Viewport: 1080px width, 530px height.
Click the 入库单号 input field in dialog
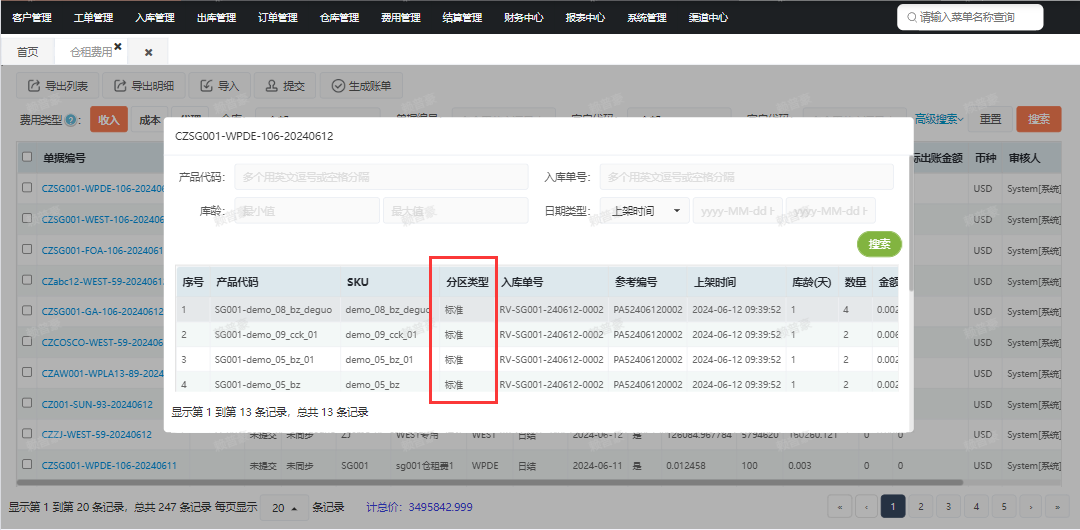click(x=747, y=177)
